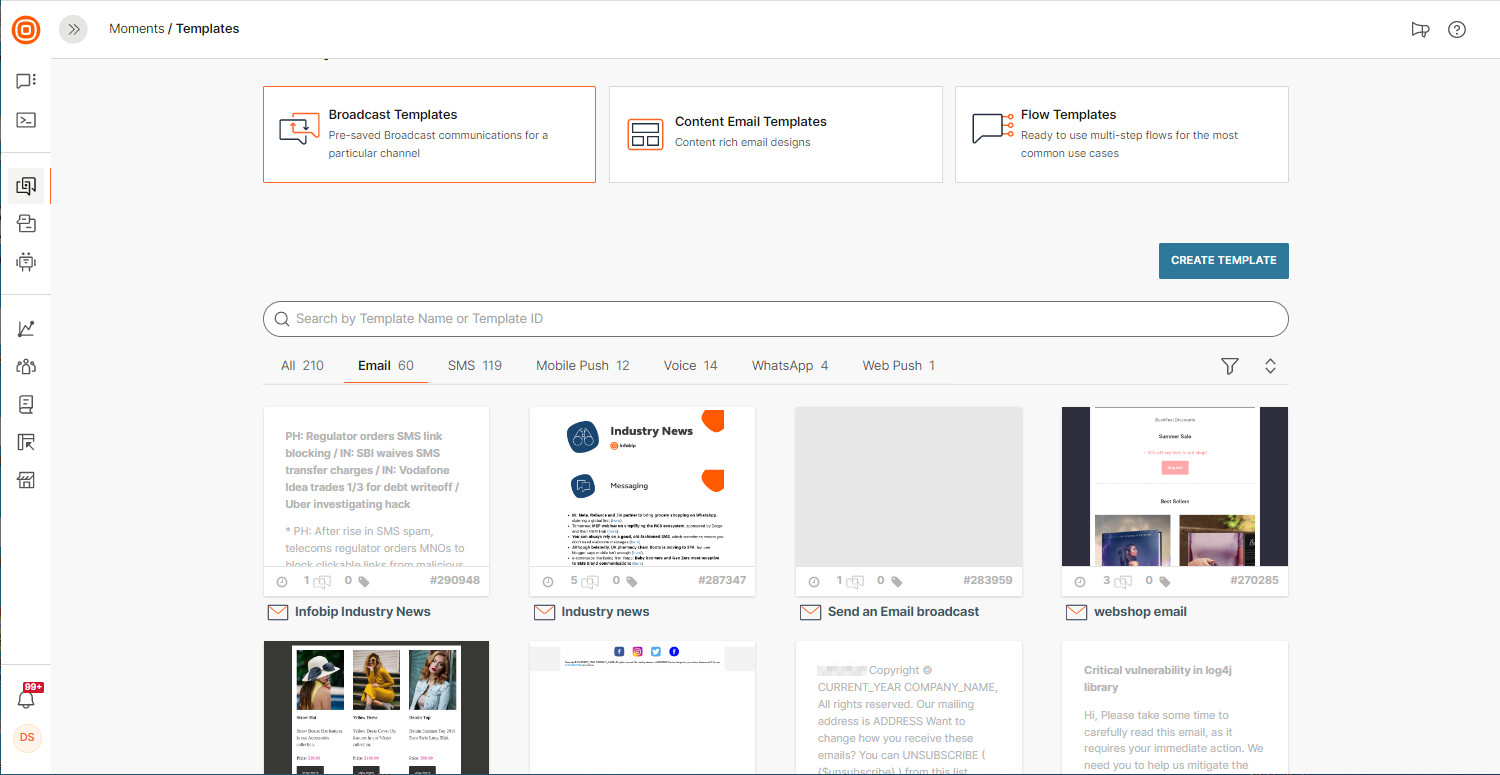Open the Moments icon in sidebar
The width and height of the screenshot is (1500, 775).
[26, 186]
